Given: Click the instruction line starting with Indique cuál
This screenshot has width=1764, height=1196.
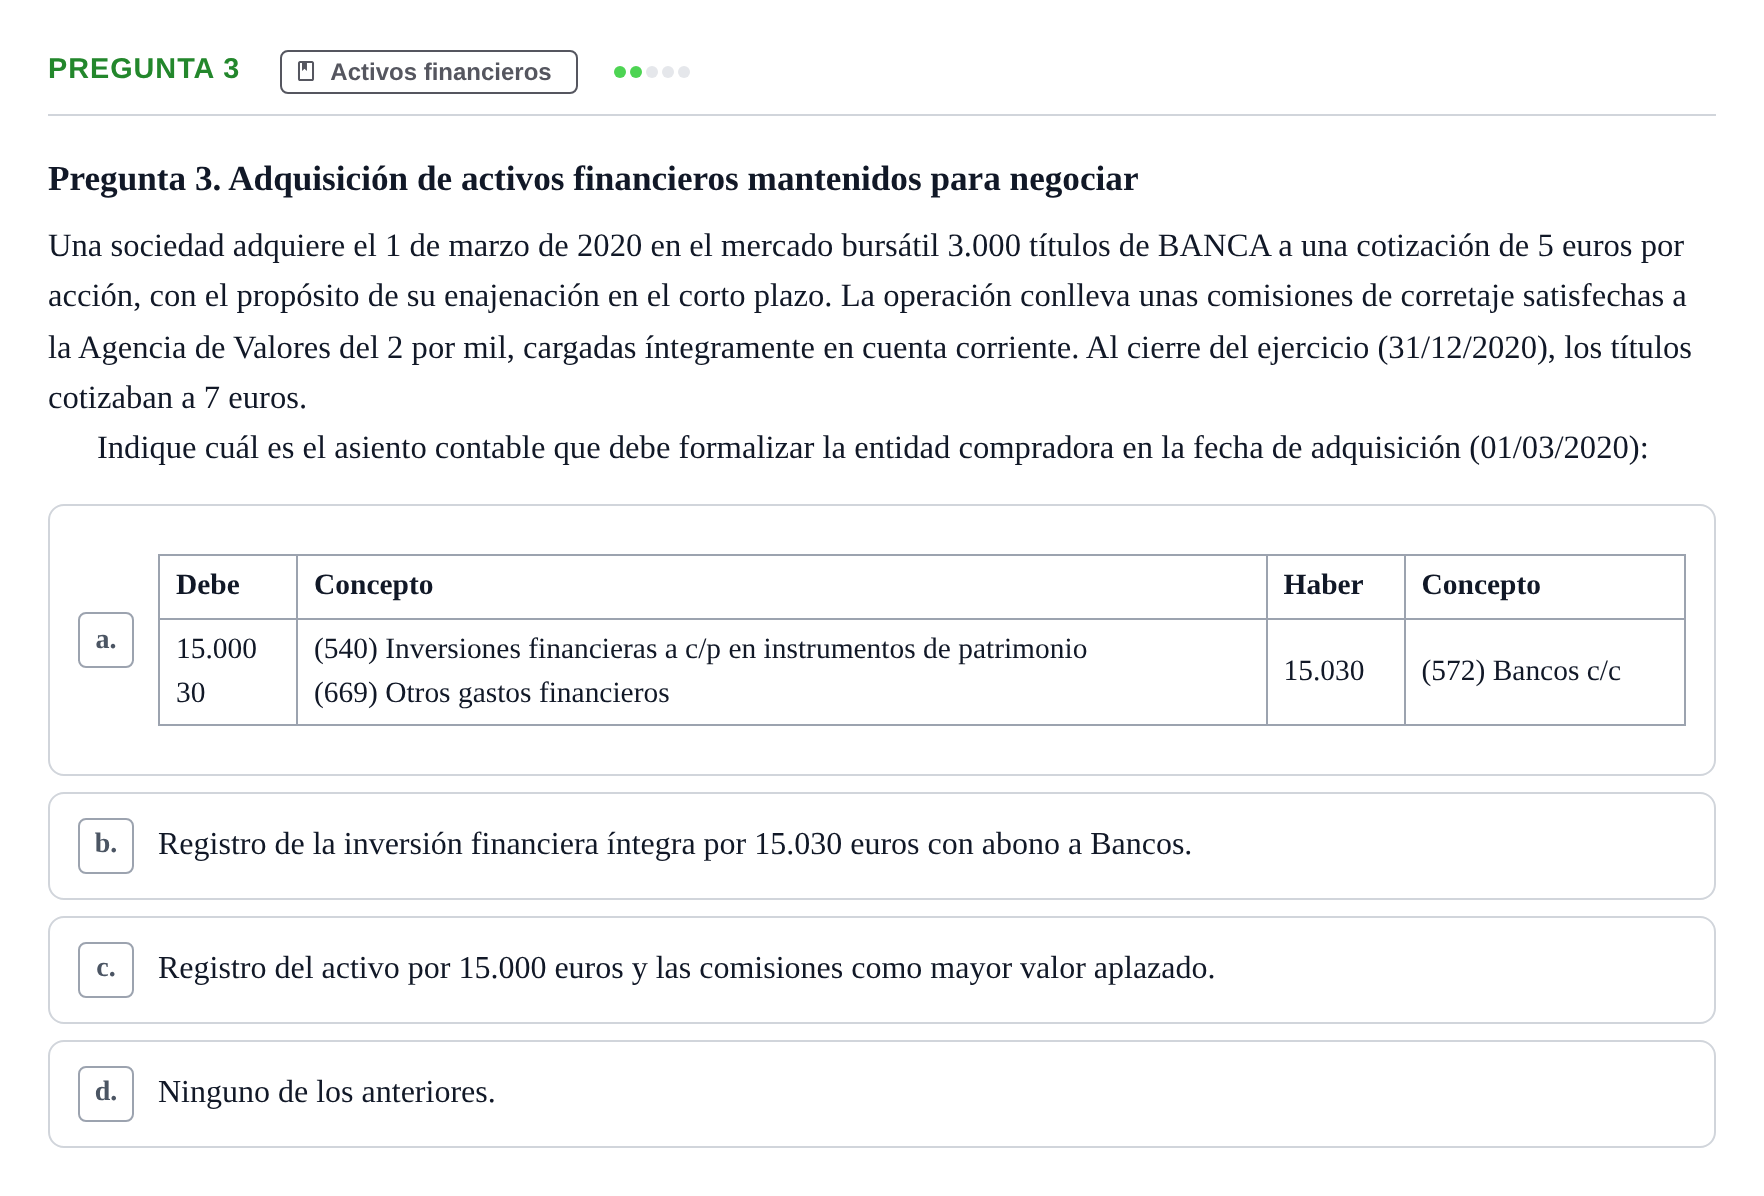Looking at the screenshot, I should 872,448.
